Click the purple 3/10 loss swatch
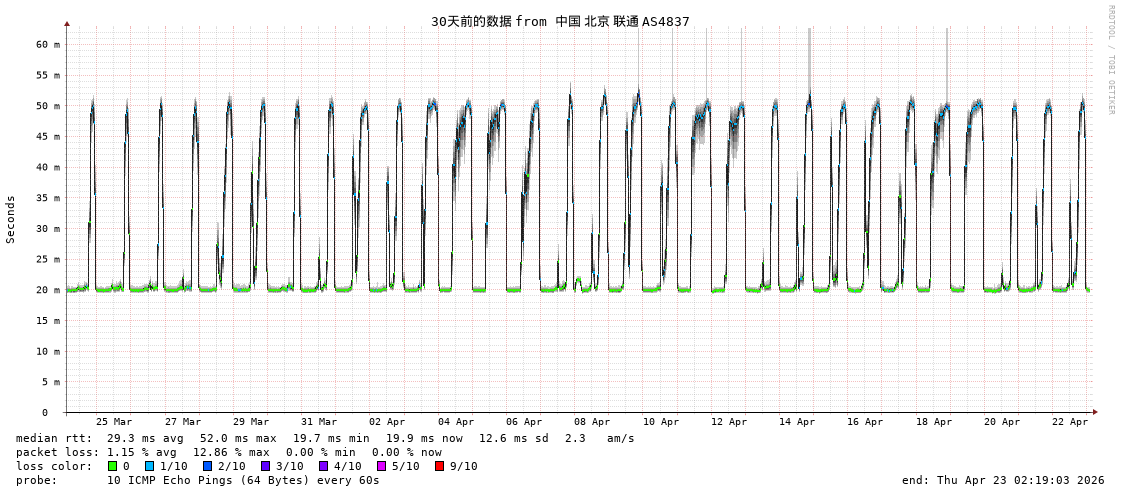Screen dimensions: 1121x494 (265, 466)
